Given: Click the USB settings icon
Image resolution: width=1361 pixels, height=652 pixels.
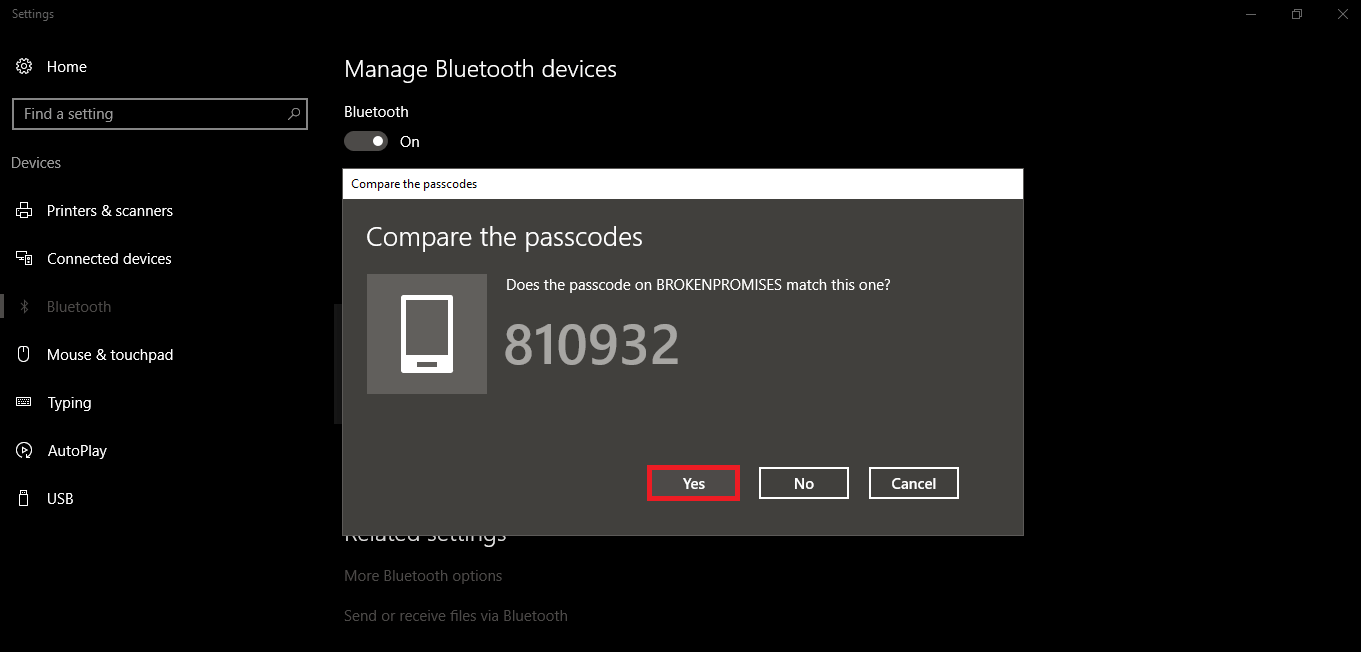Looking at the screenshot, I should click(x=24, y=498).
